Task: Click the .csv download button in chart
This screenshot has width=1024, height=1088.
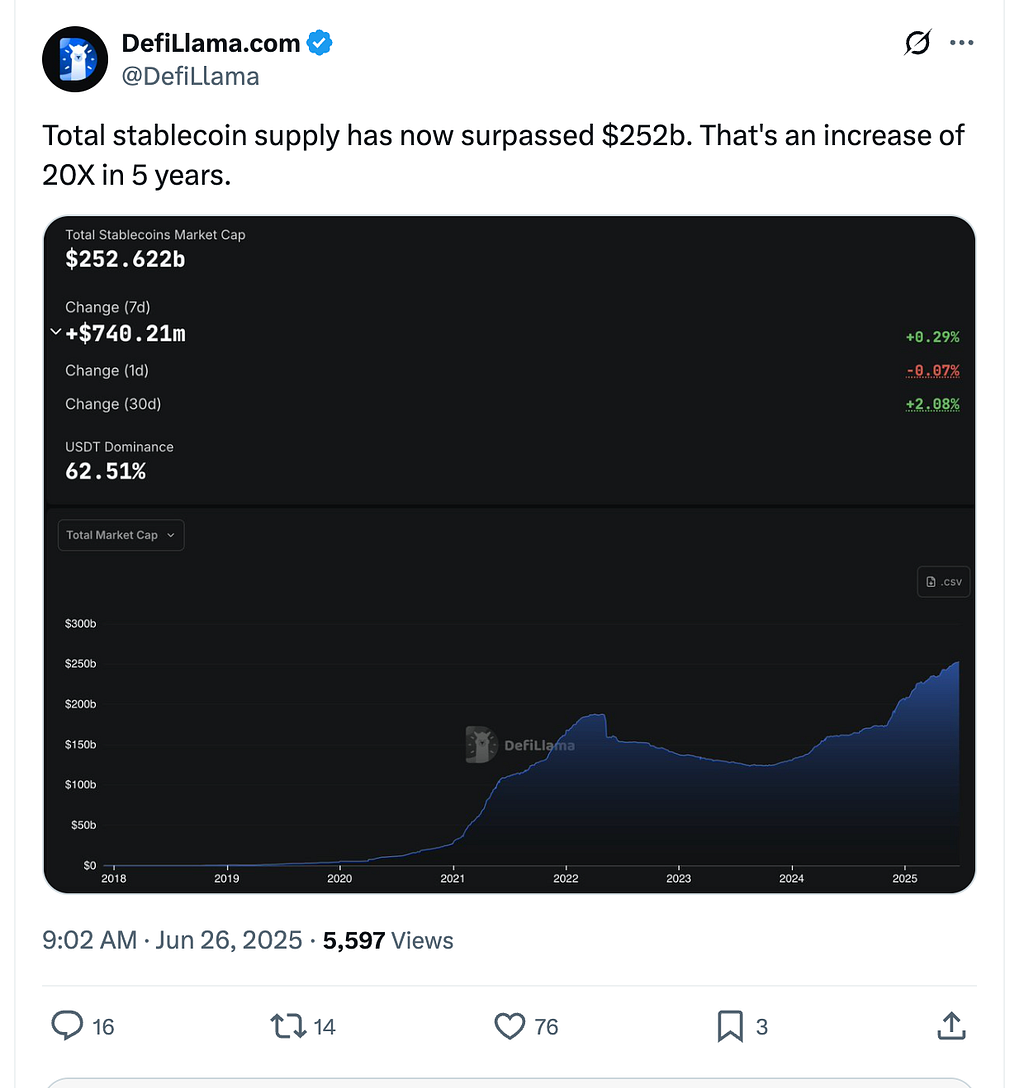Action: 944,581
